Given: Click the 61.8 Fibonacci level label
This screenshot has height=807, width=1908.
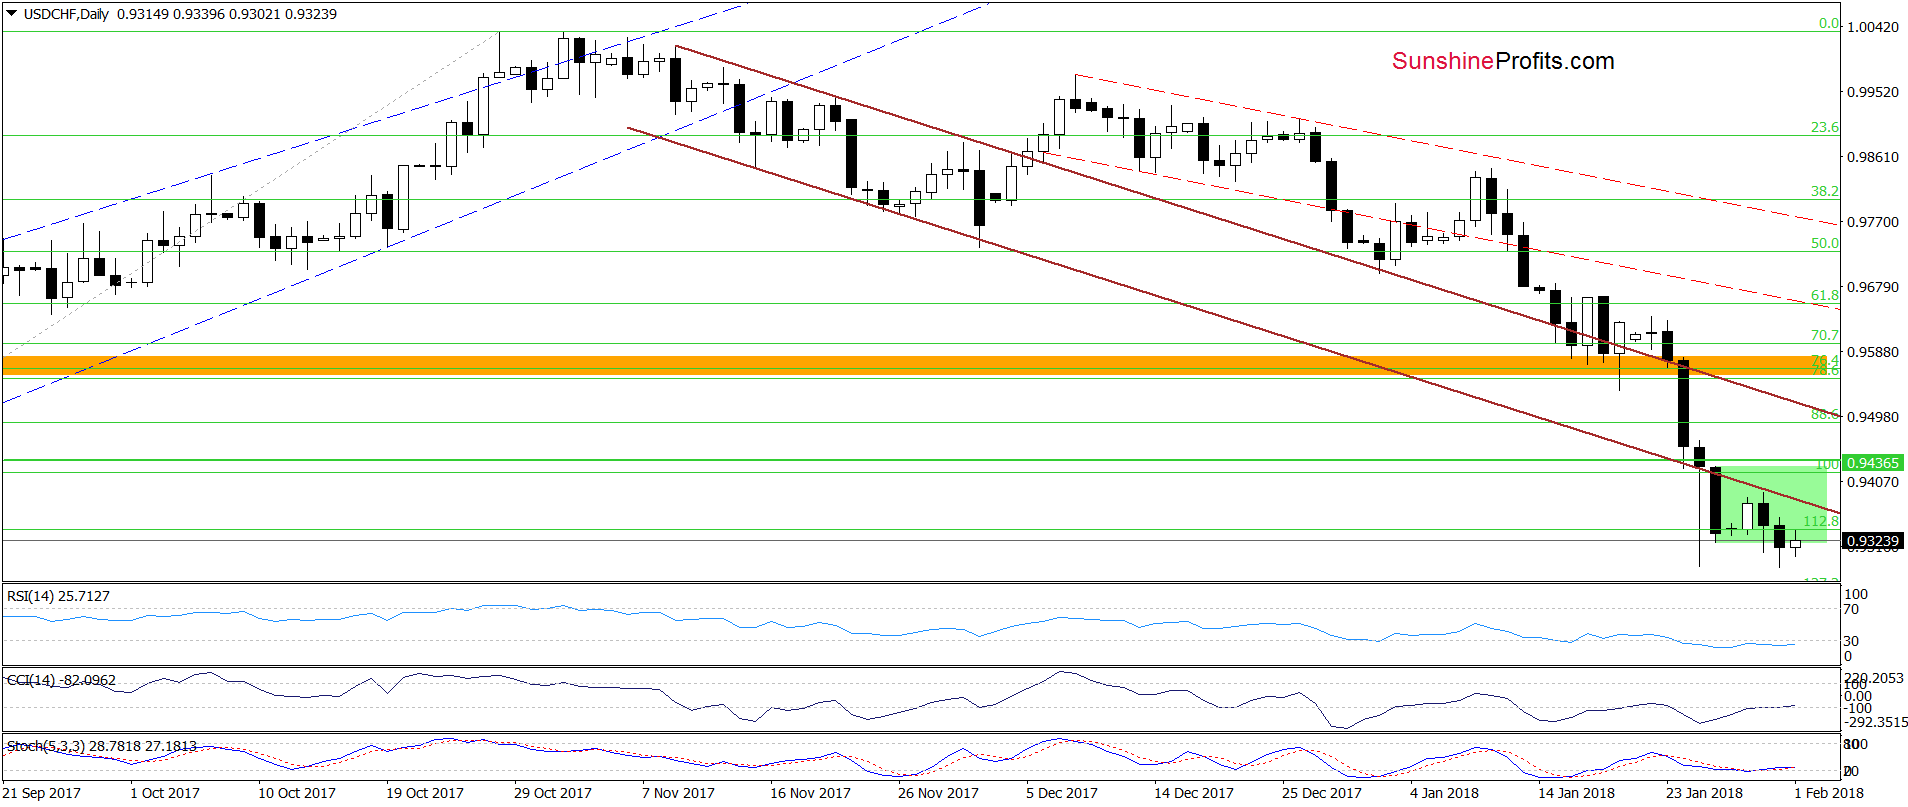Looking at the screenshot, I should coord(1824,295).
